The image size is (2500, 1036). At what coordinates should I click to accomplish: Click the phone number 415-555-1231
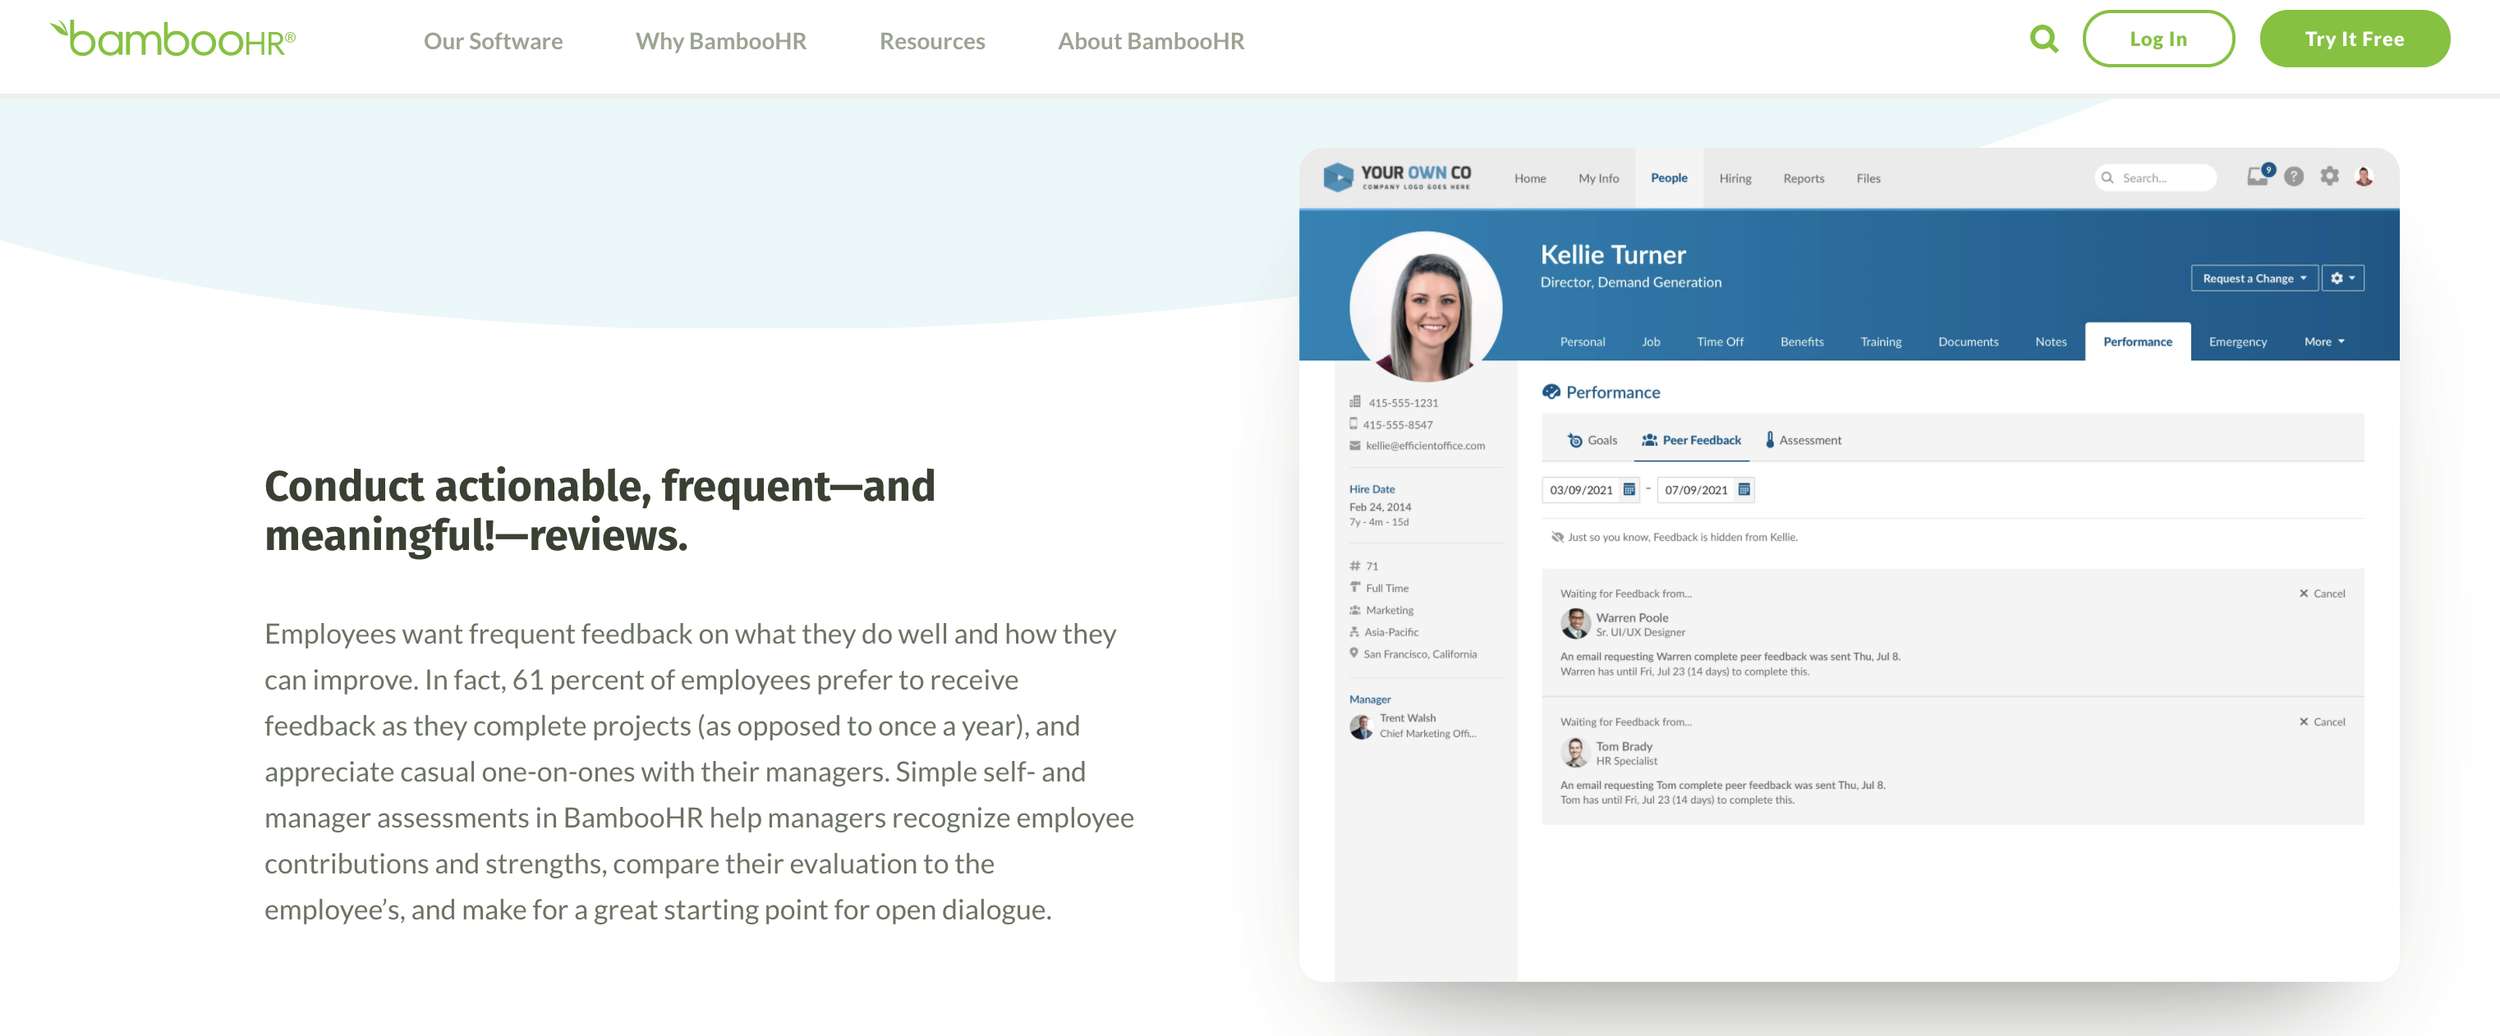tap(1403, 403)
